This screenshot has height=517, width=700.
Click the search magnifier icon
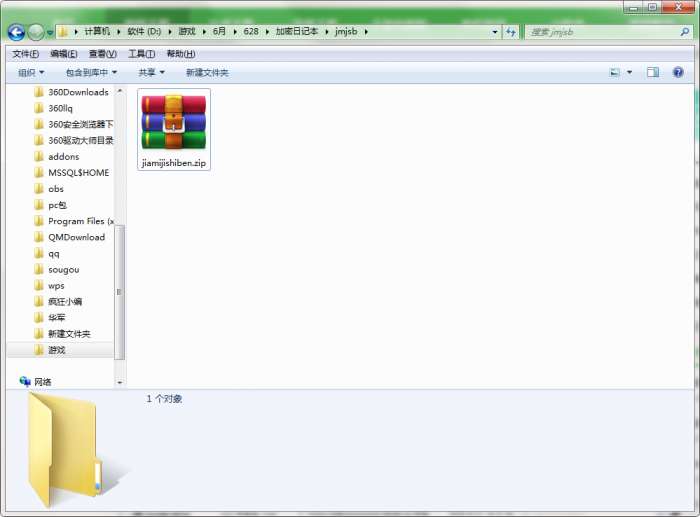pyautogui.click(x=685, y=32)
